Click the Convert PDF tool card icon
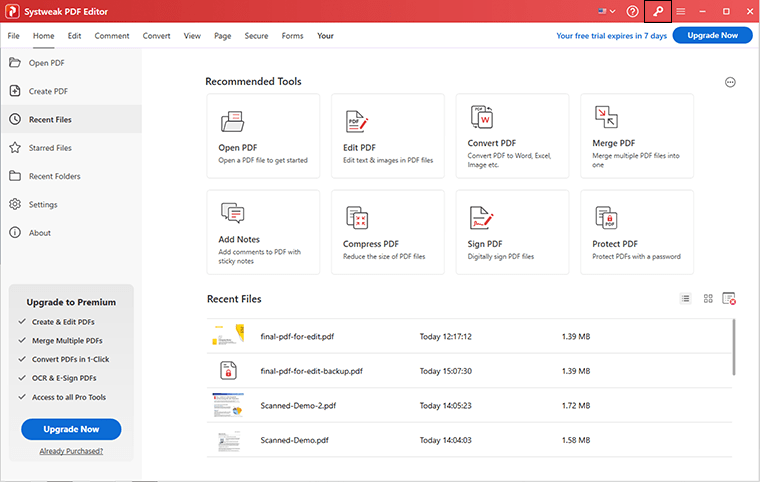Screen dimensions: 760x482 point(482,117)
